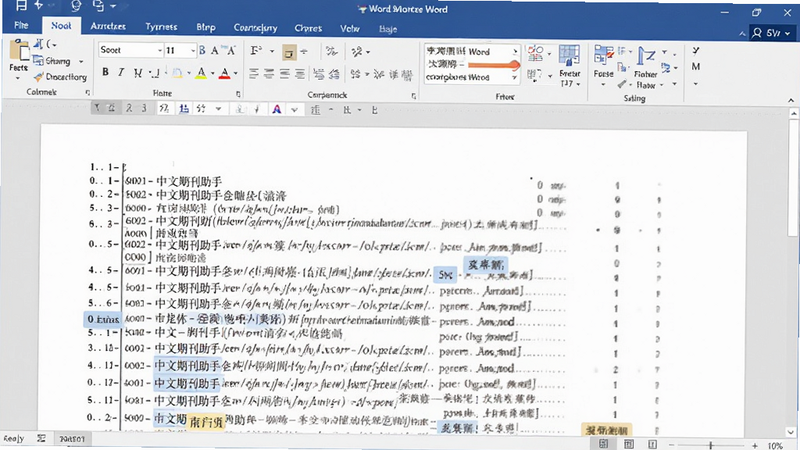Screen dimensions: 800x450
Task: Select the Nool ribbon tab
Action: (61, 26)
